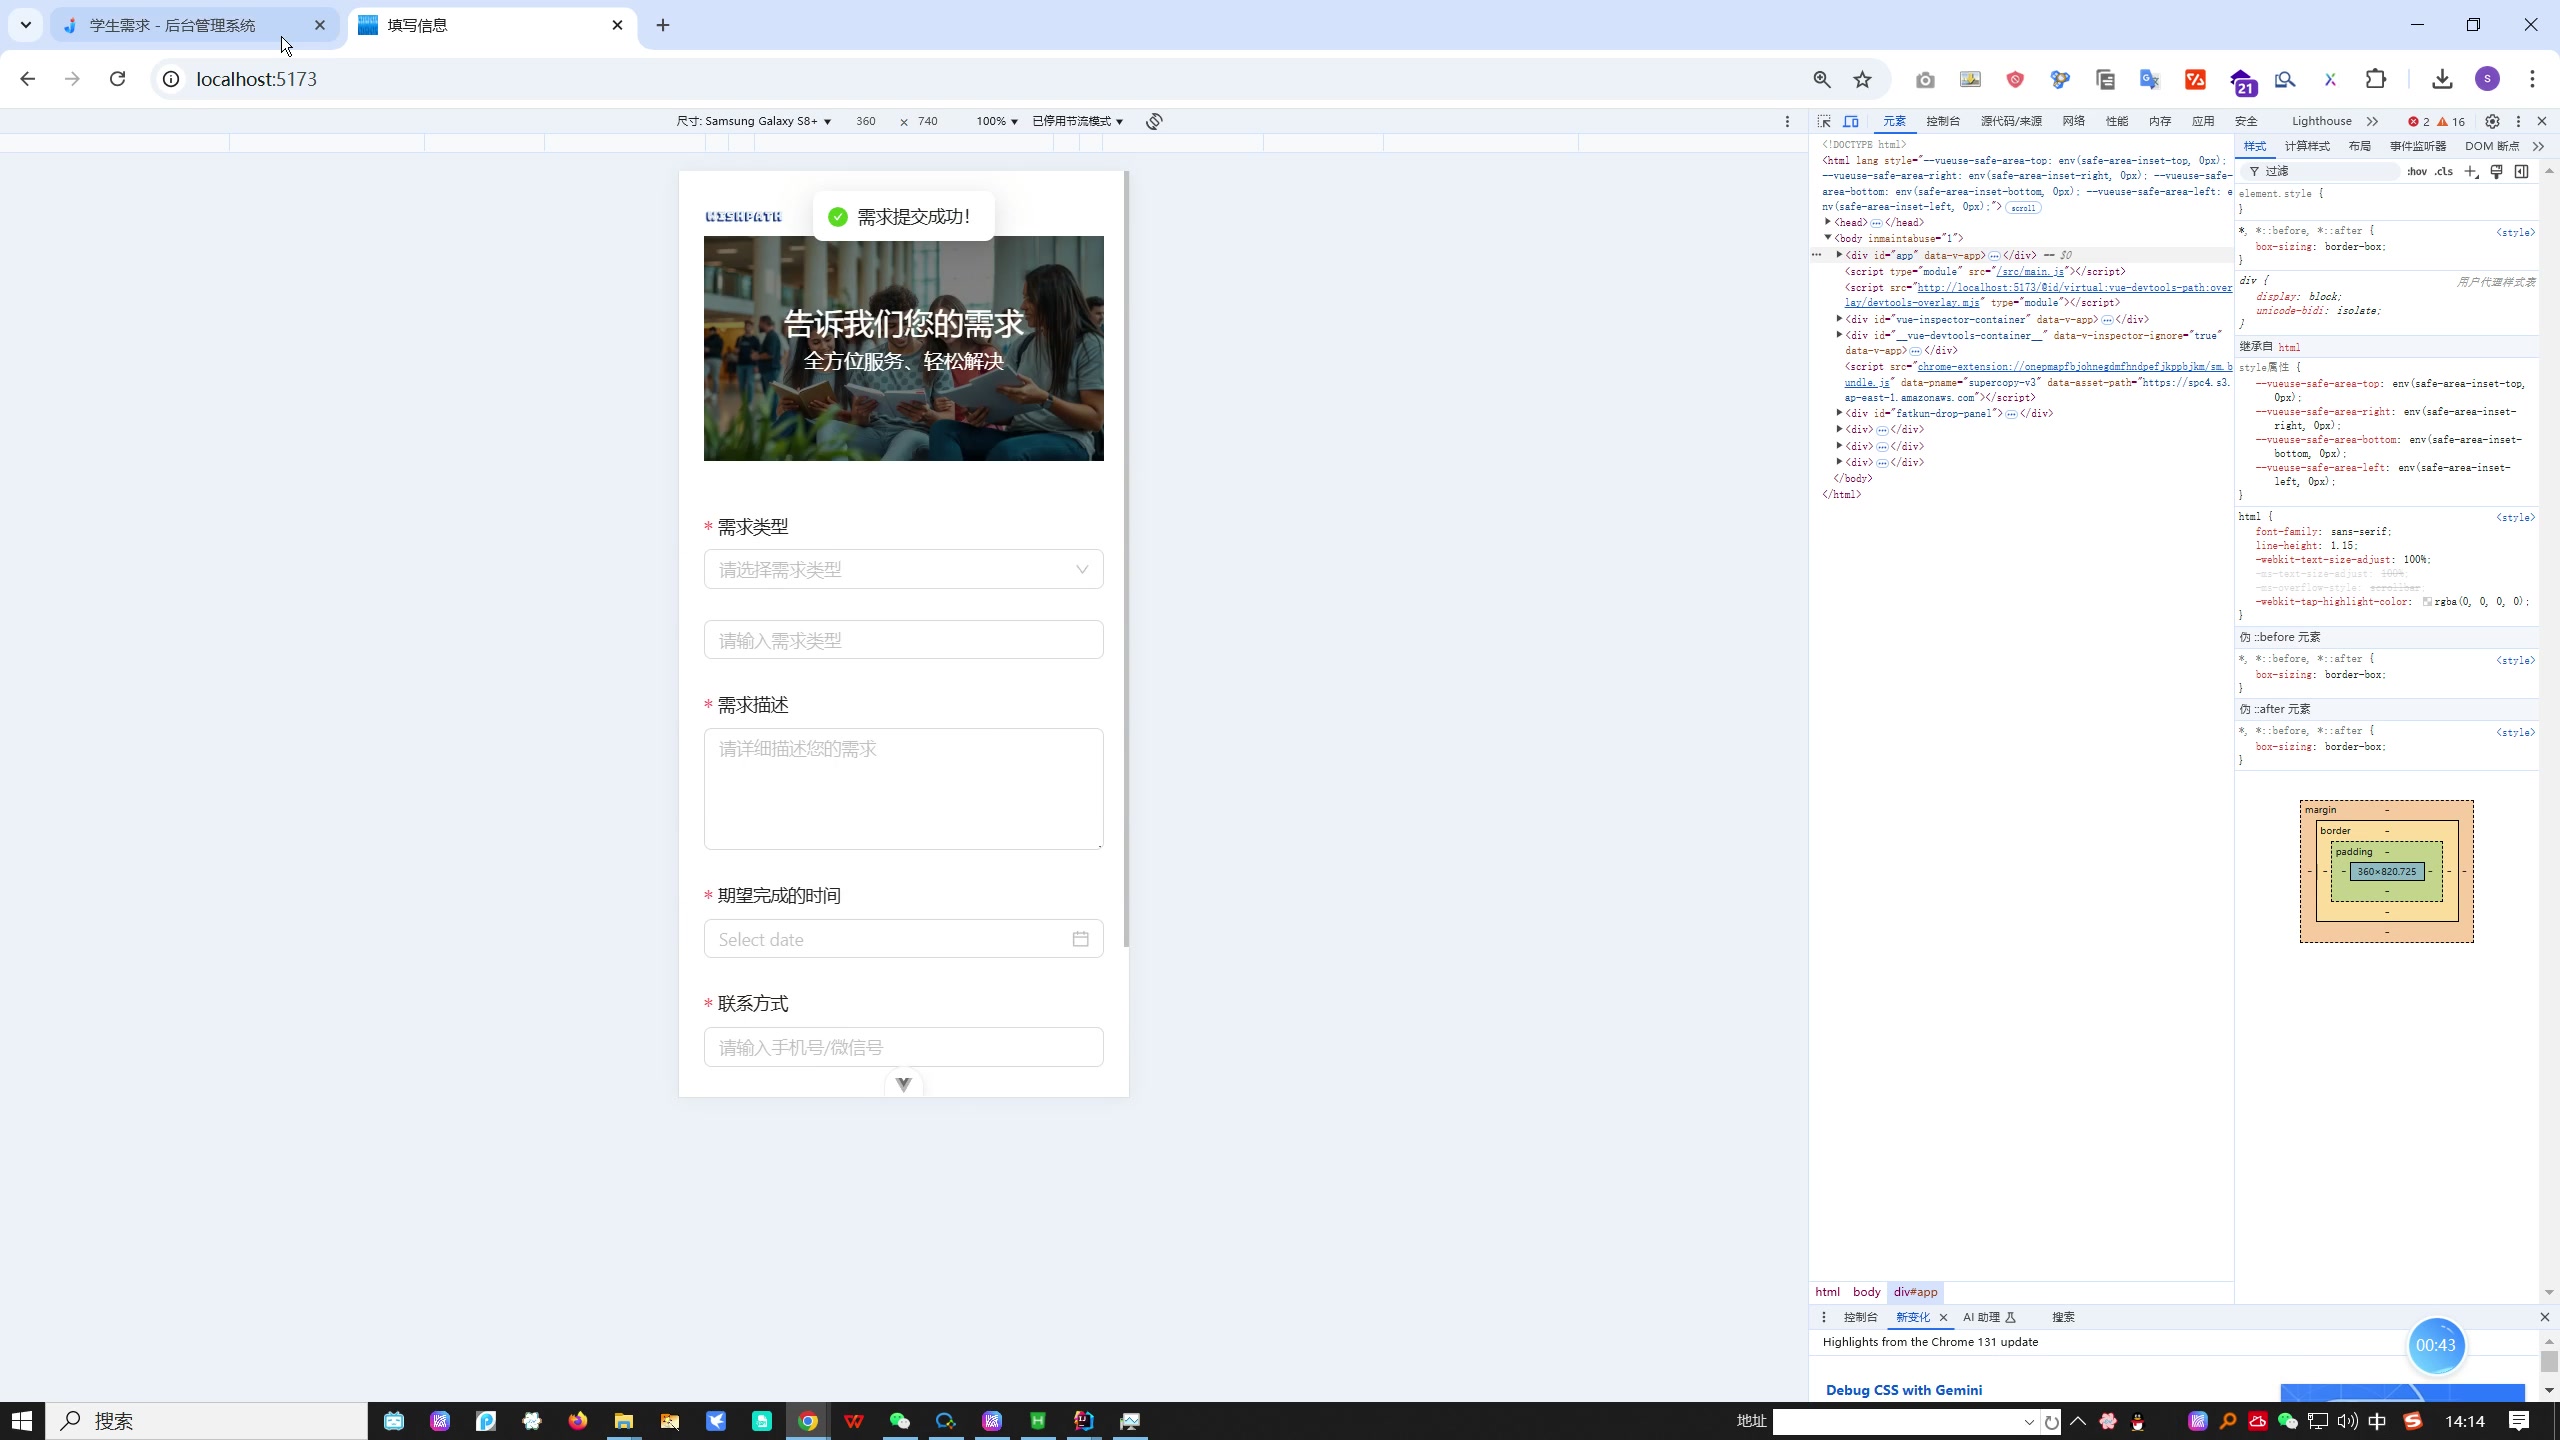View site information icon

171,79
